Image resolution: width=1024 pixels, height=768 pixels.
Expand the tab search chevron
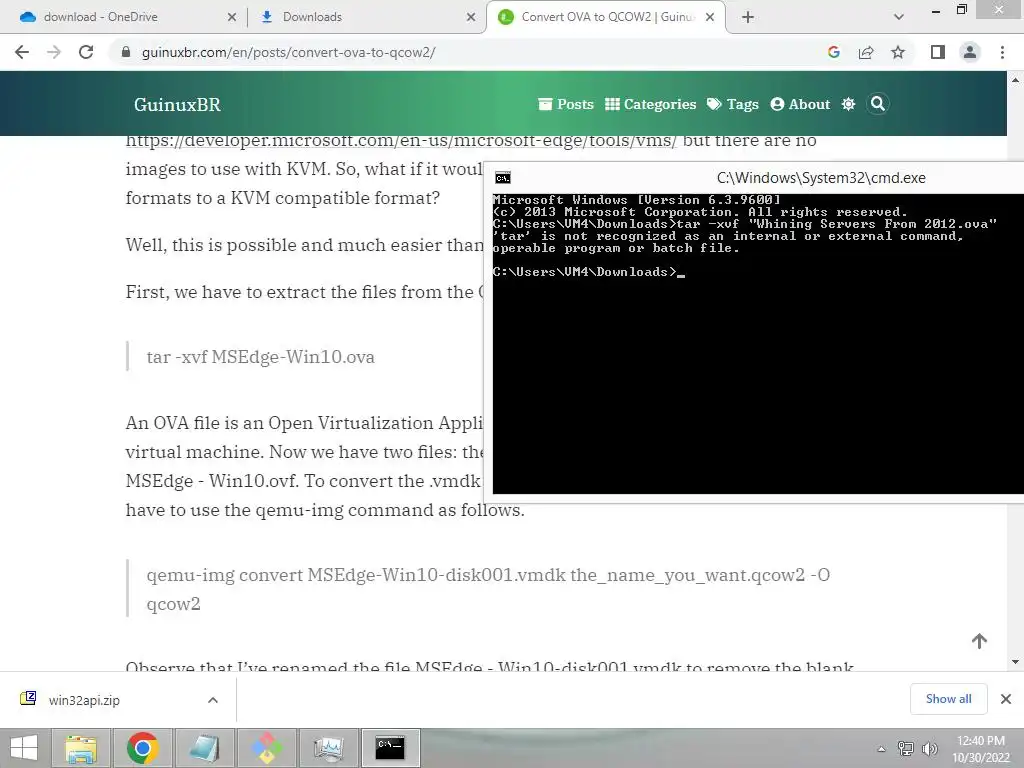coord(899,17)
